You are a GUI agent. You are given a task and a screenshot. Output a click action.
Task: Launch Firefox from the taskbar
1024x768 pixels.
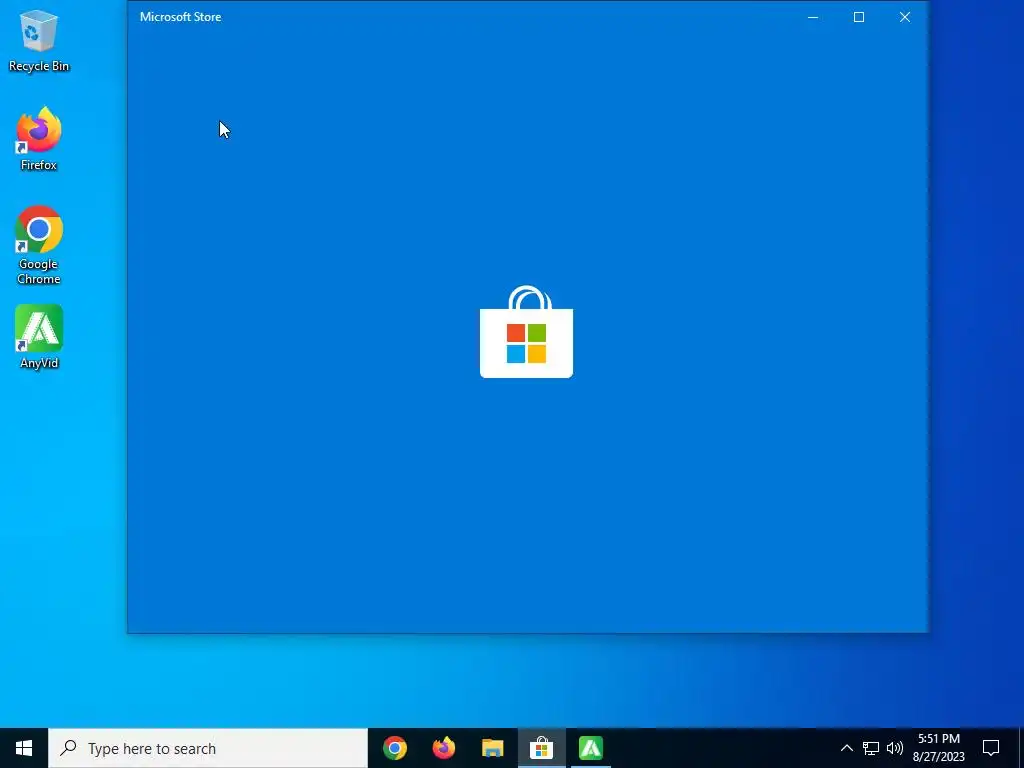[443, 748]
